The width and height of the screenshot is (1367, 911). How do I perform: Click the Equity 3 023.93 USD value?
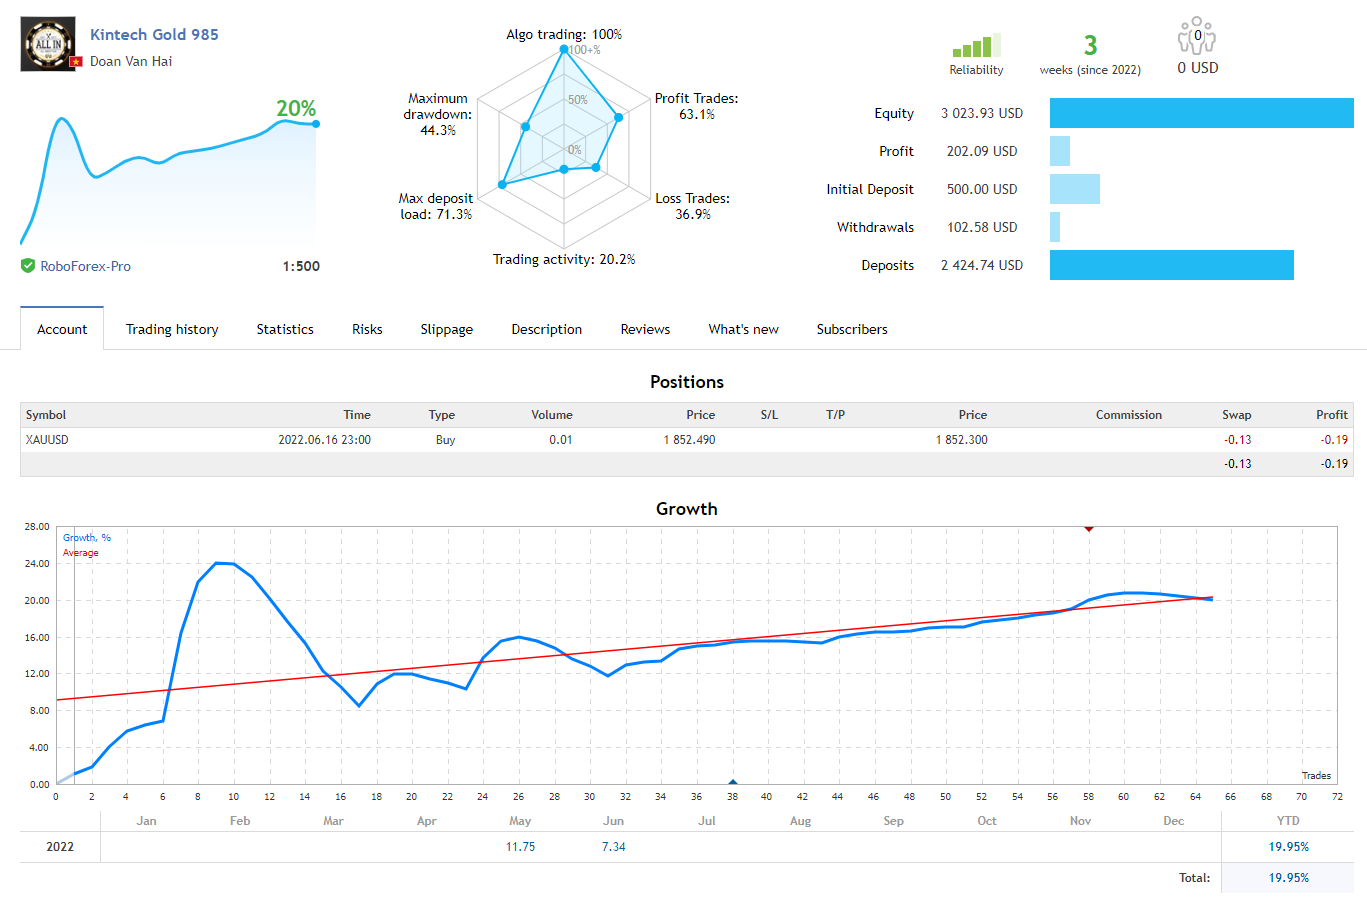pyautogui.click(x=982, y=113)
